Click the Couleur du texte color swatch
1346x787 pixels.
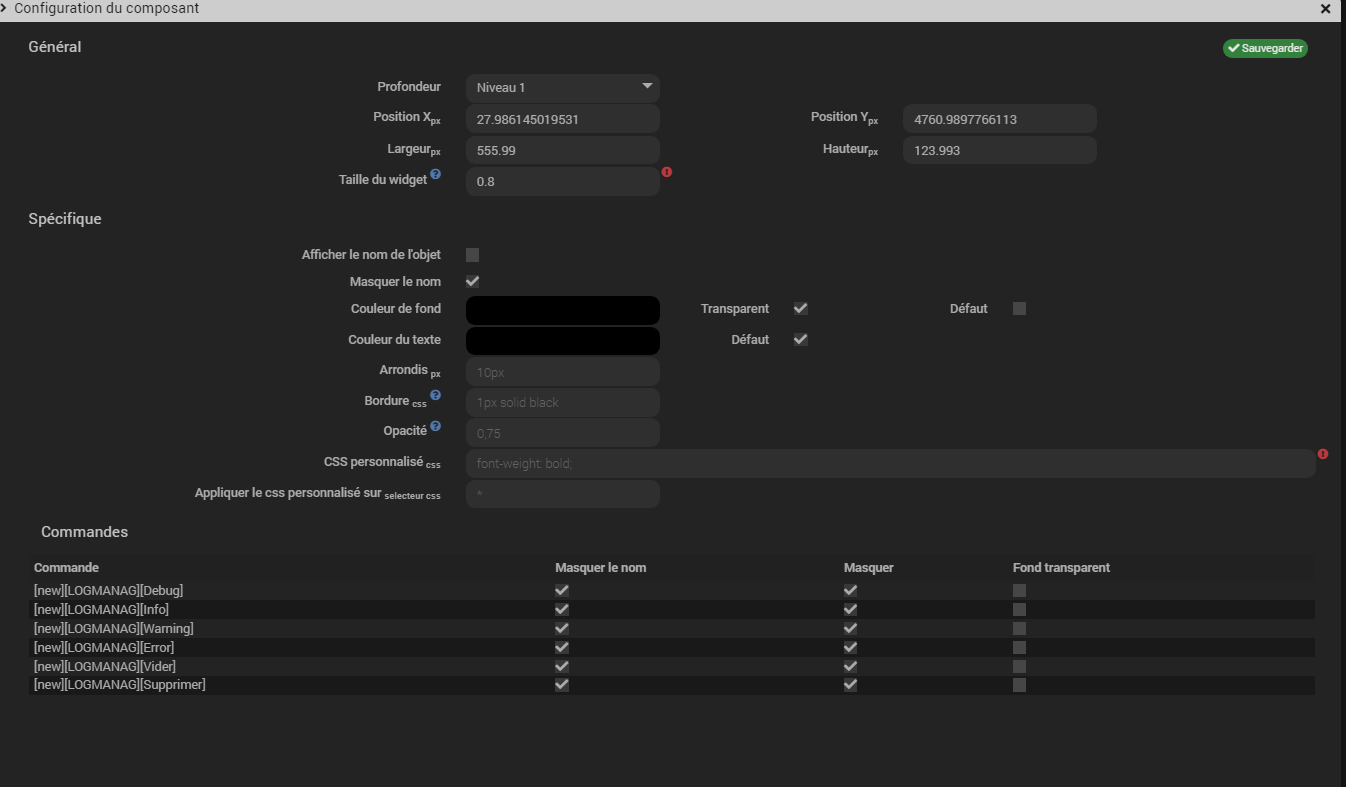(562, 341)
